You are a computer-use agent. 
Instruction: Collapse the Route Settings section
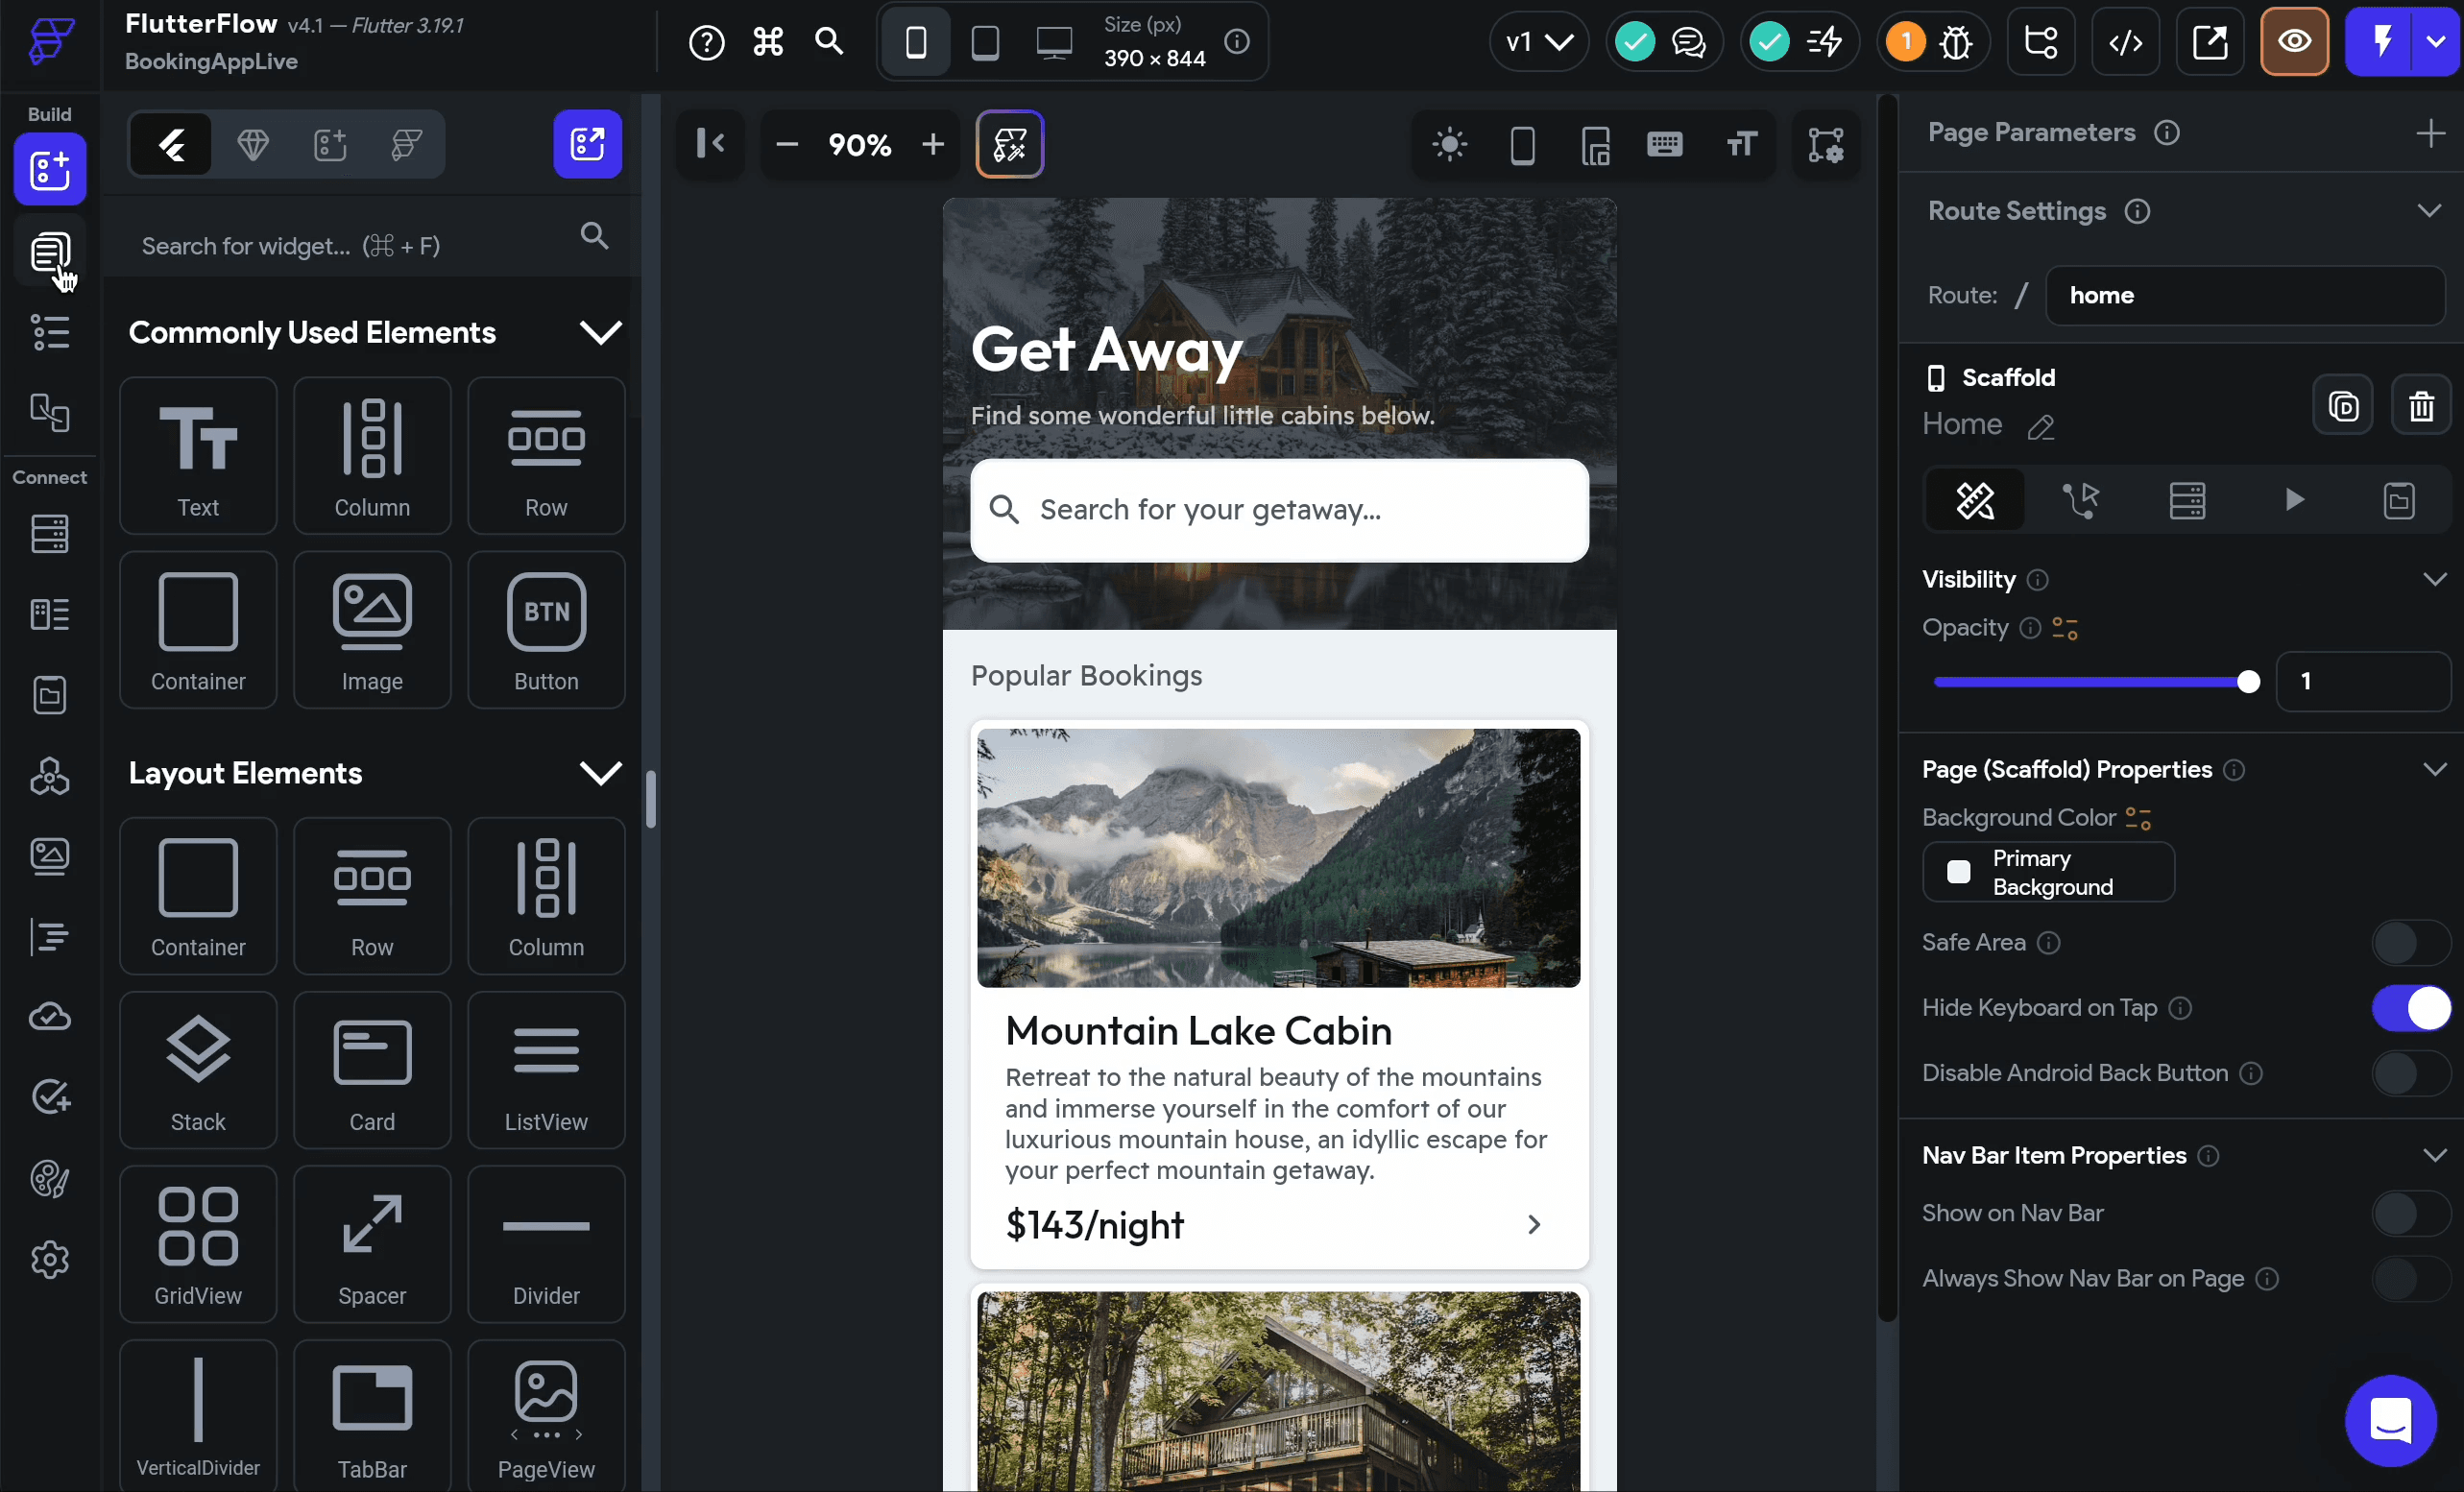tap(2431, 210)
